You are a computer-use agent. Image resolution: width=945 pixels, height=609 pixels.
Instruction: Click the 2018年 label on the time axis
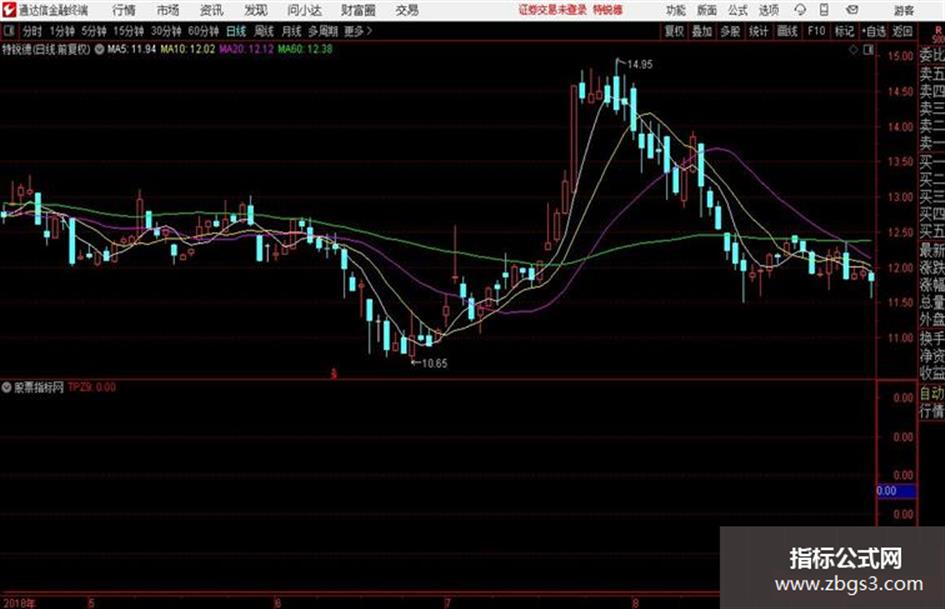[19, 603]
